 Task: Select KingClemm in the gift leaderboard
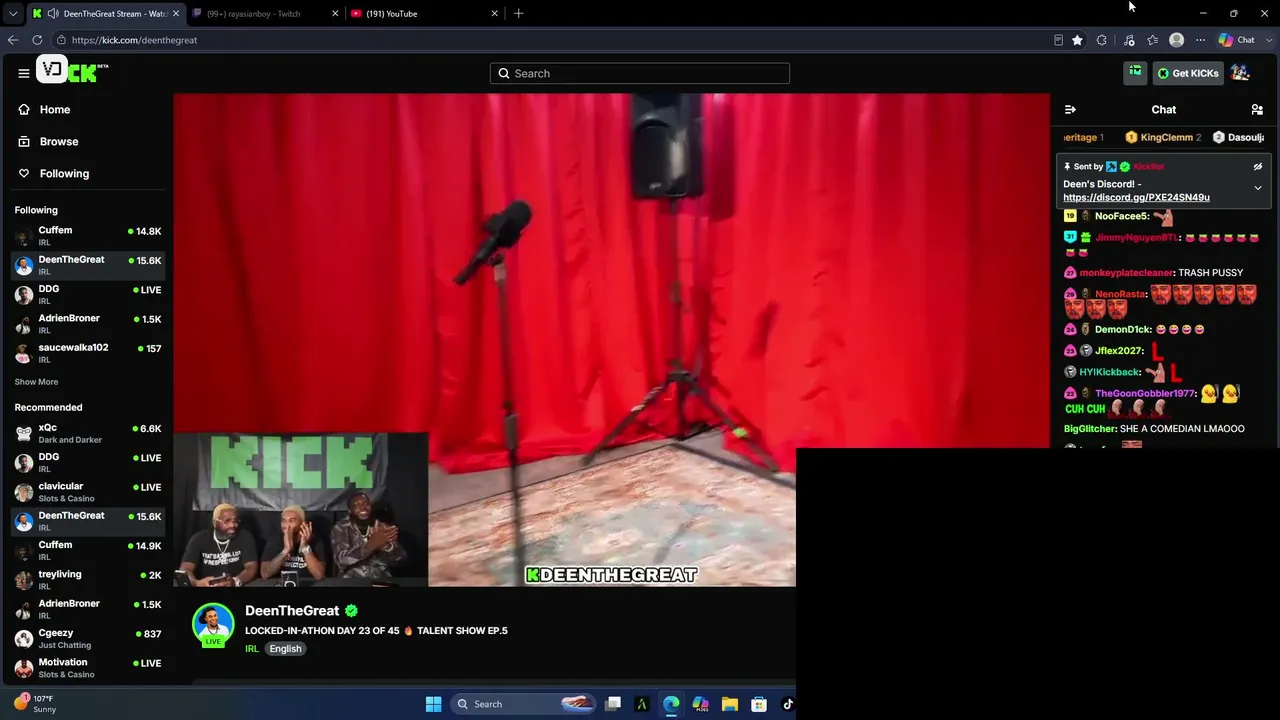1163,137
